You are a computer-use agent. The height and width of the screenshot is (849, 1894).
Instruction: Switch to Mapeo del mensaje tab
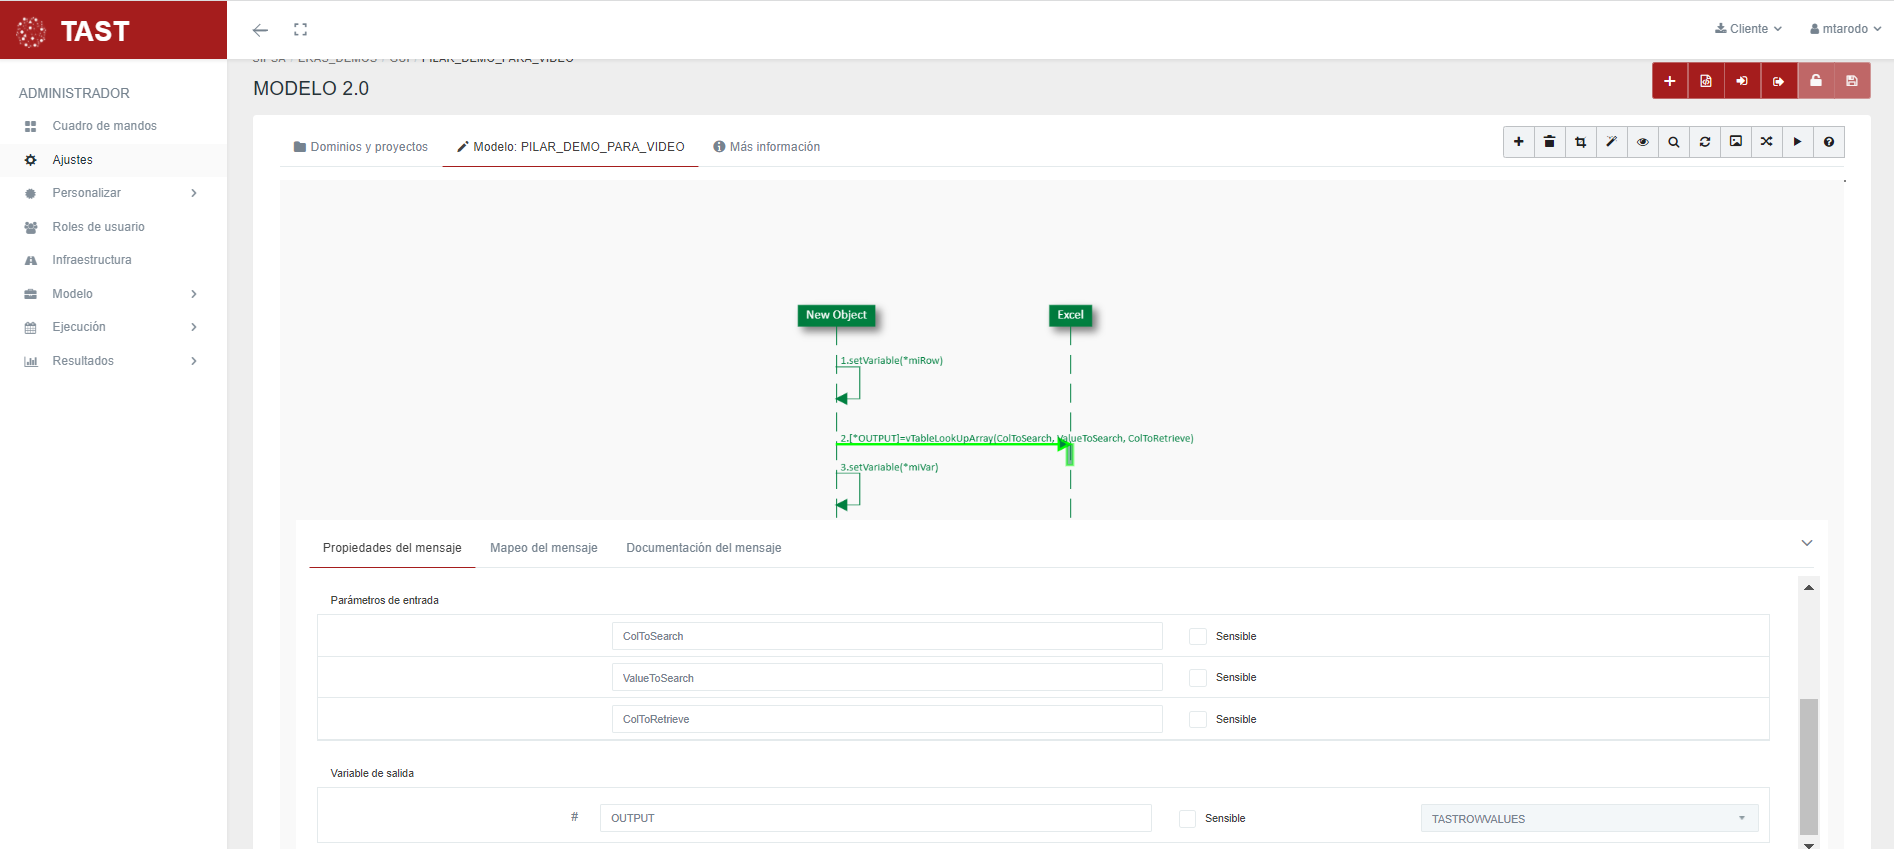tap(543, 548)
